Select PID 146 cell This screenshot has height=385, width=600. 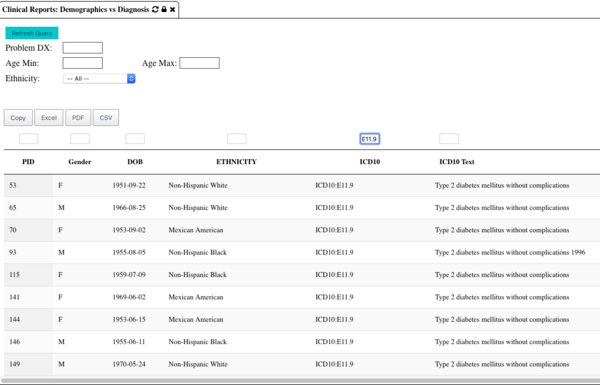click(x=28, y=342)
